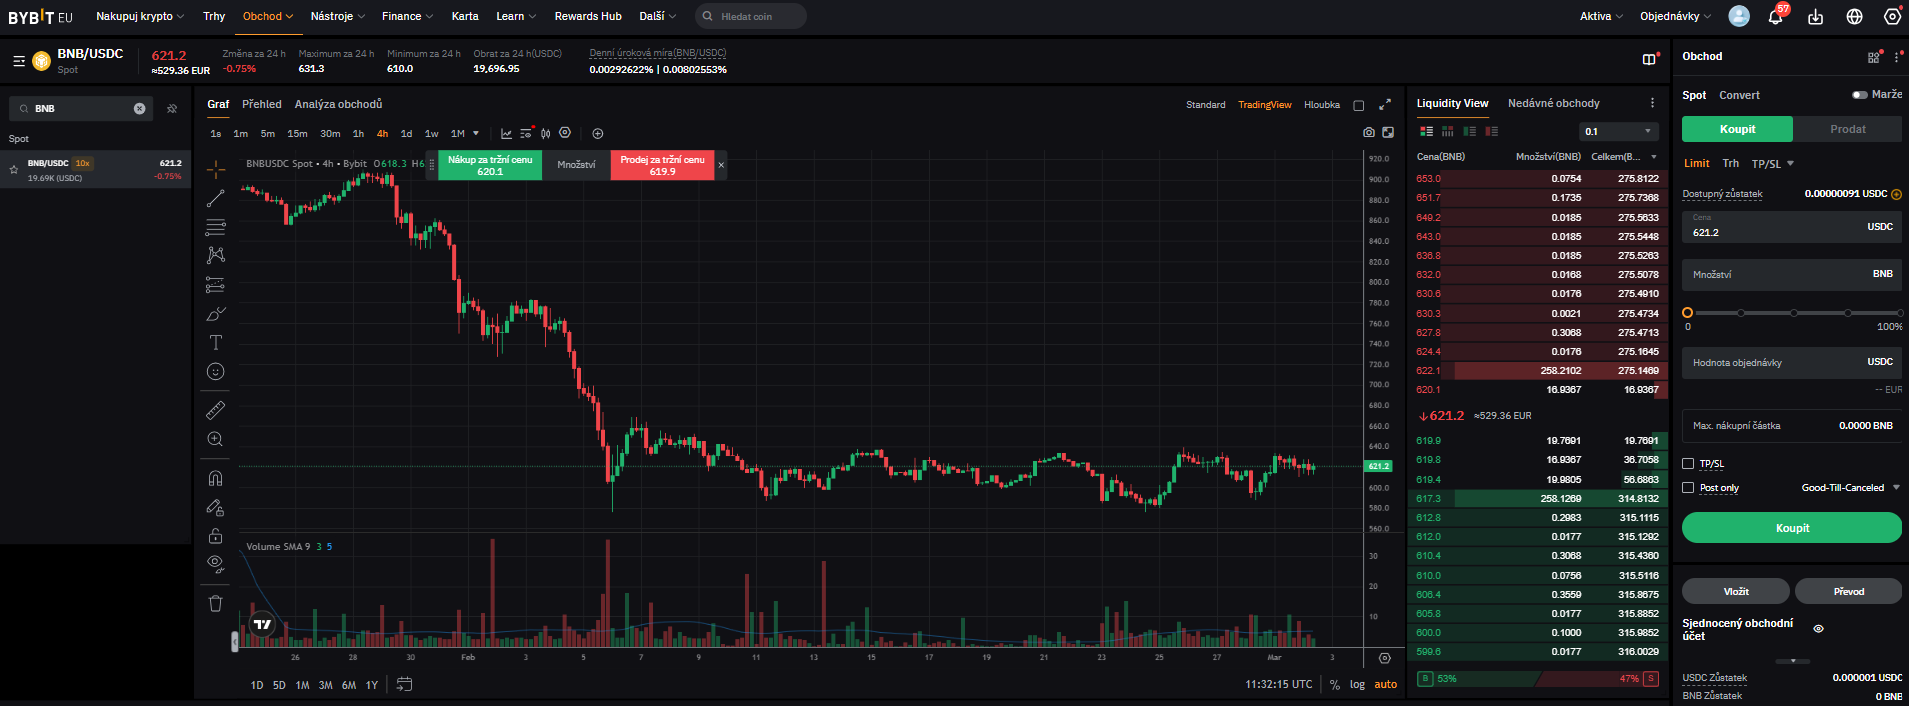
Task: Open the language globe icon
Action: coord(1854,17)
